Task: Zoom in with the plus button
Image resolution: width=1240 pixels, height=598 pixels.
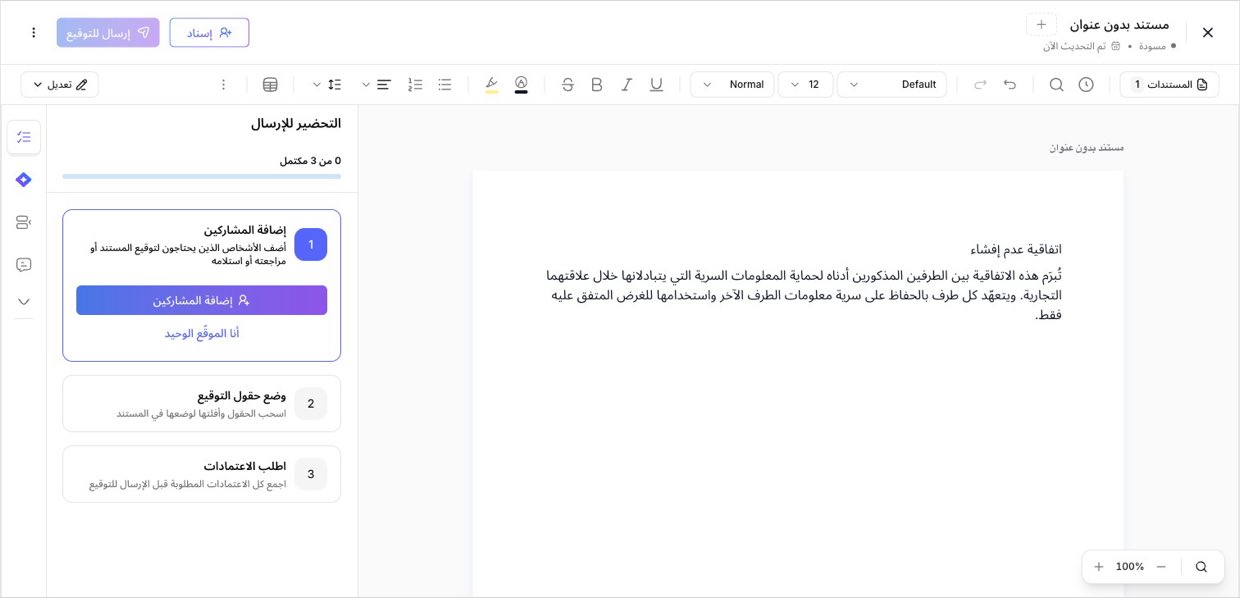Action: 1099,567
